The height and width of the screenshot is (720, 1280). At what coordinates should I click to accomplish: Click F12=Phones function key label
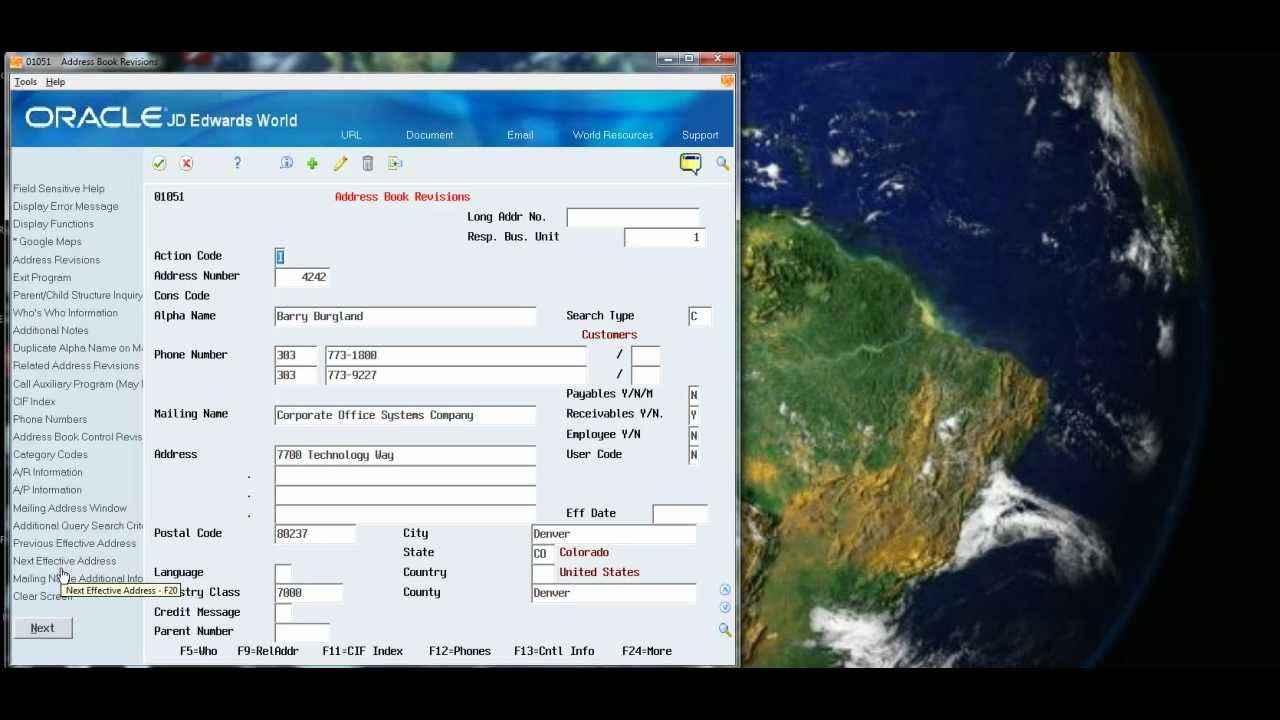tap(460, 651)
